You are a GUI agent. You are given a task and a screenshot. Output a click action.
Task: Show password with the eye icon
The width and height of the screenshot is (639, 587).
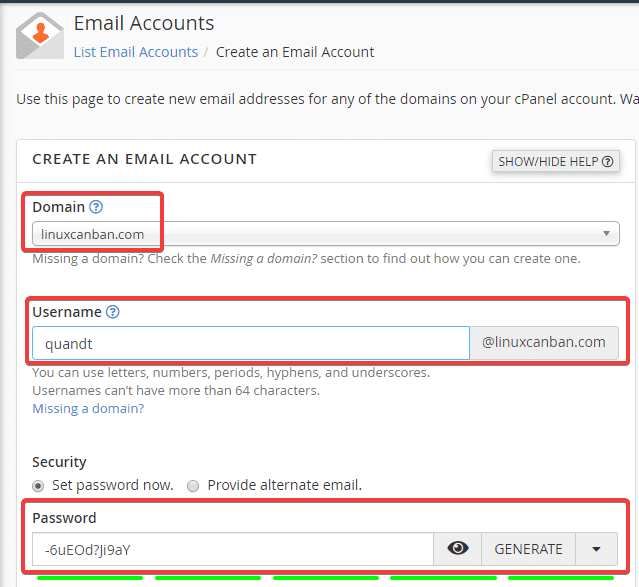(x=458, y=548)
